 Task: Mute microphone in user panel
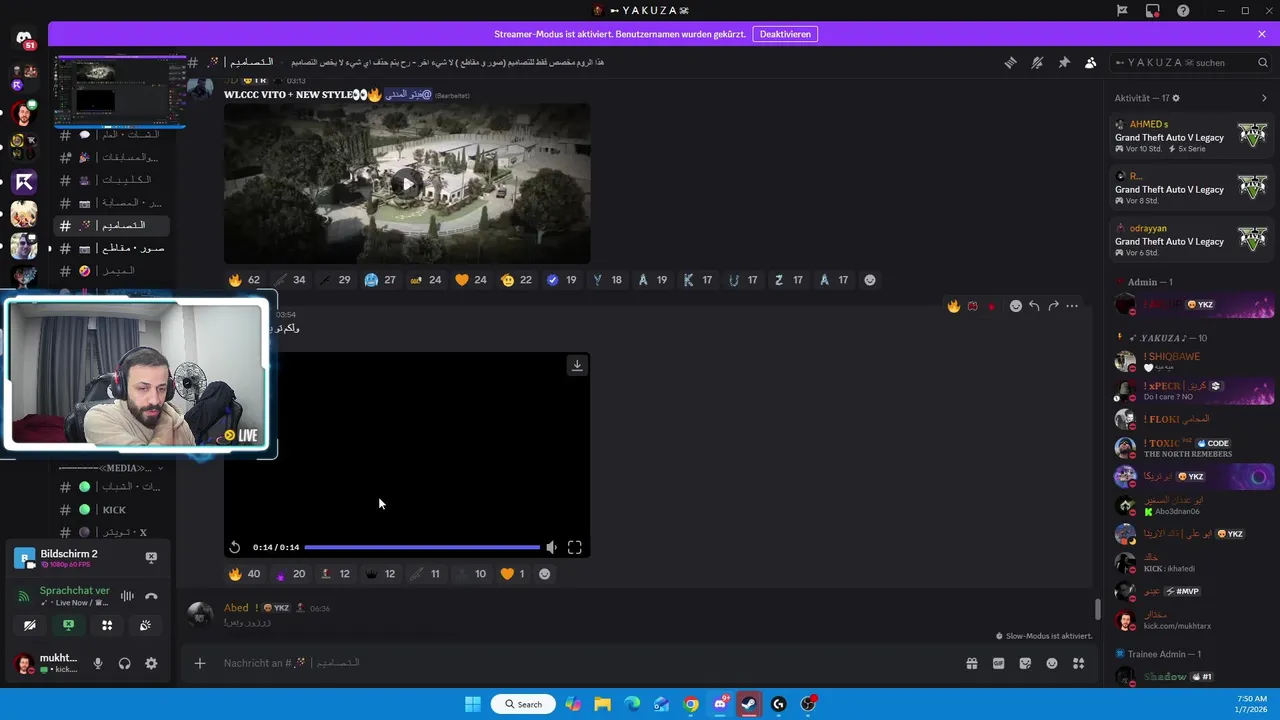(98, 663)
